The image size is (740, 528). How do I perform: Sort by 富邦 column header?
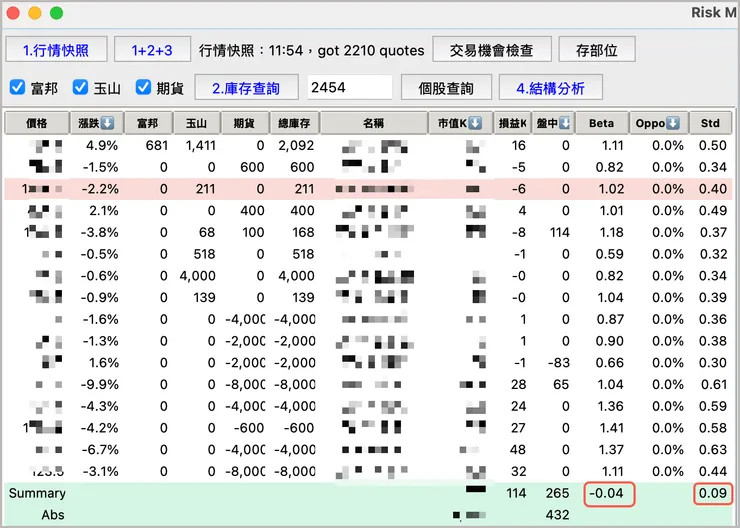pos(148,123)
